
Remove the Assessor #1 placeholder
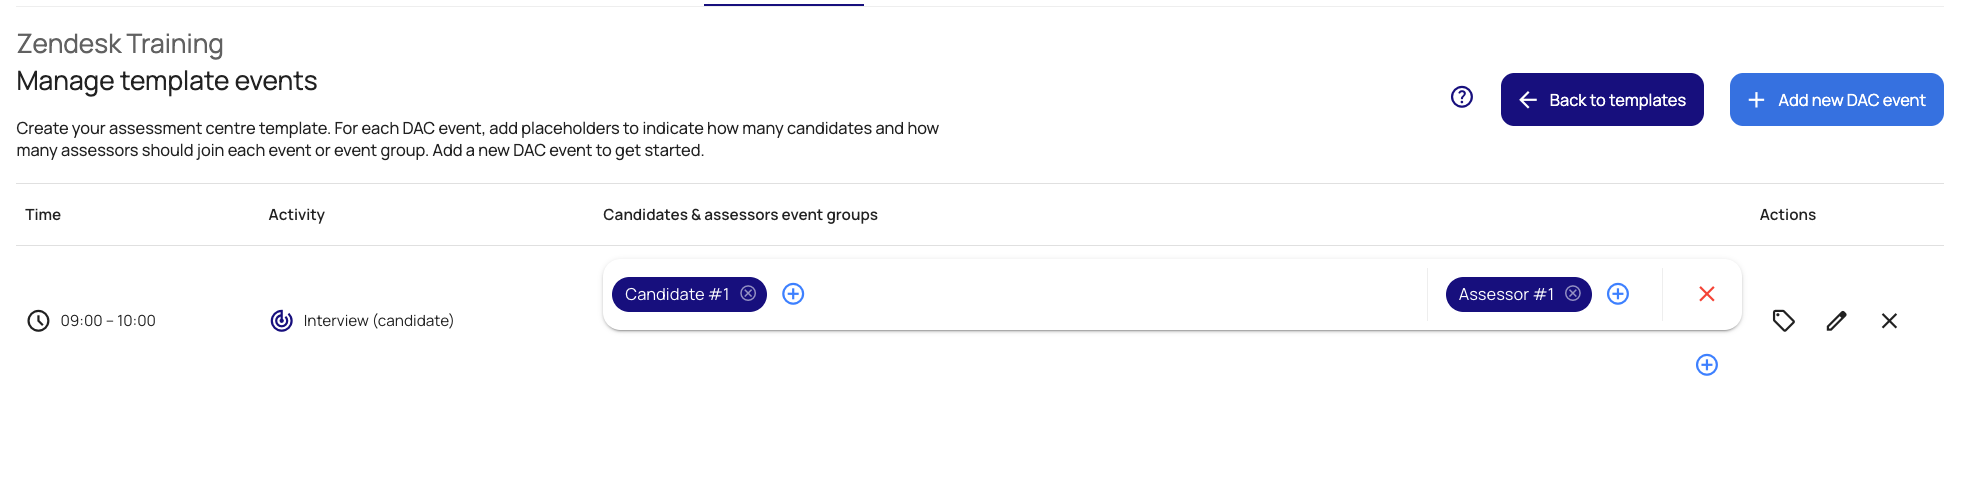pos(1573,294)
